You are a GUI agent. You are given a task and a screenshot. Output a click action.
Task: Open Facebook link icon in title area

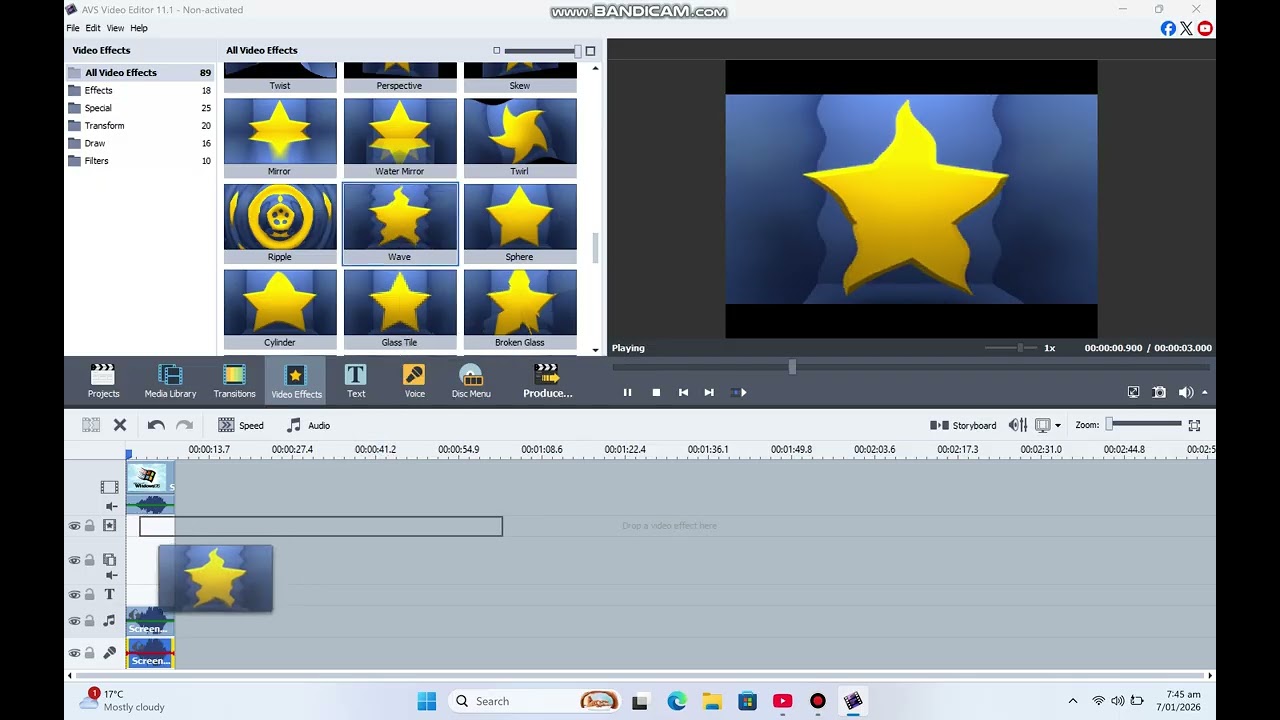1168,28
